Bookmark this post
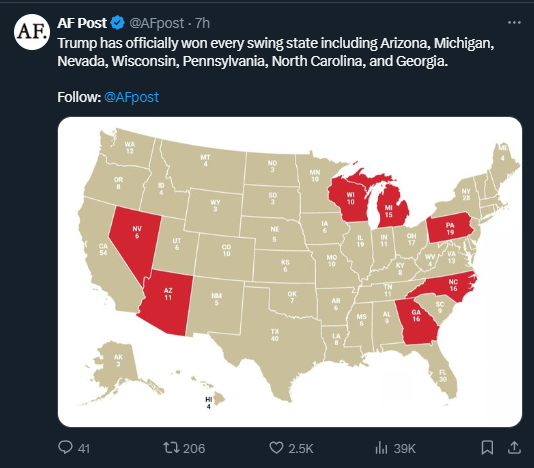The image size is (534, 468). (x=487, y=448)
